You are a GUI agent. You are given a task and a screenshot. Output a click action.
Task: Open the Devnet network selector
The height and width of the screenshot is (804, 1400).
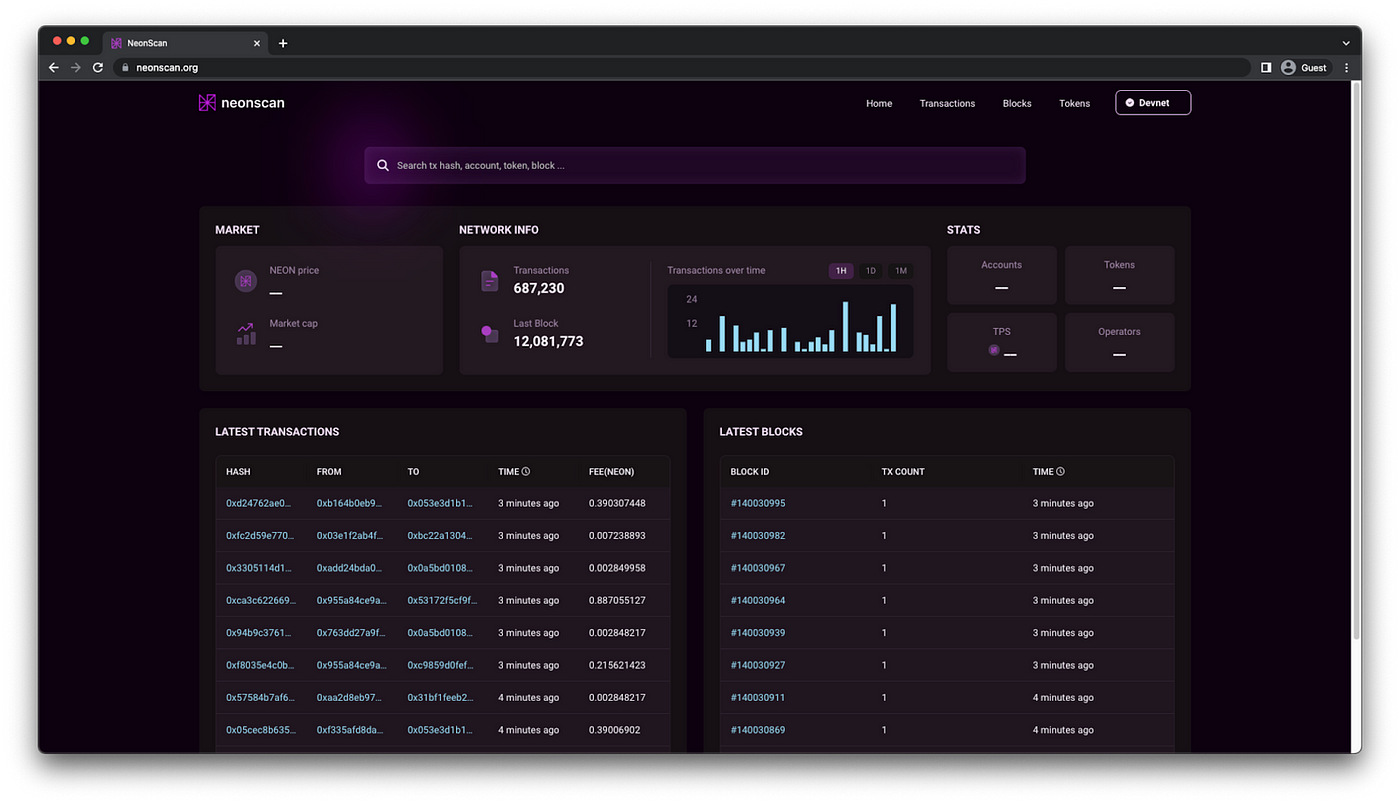pyautogui.click(x=1153, y=103)
